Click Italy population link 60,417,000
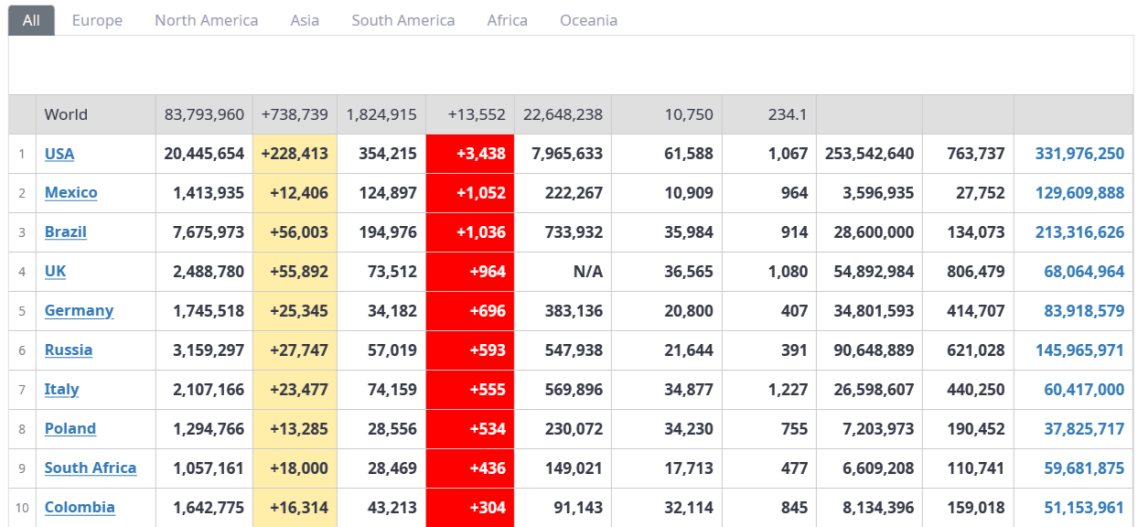1138x527 pixels. coord(1084,389)
